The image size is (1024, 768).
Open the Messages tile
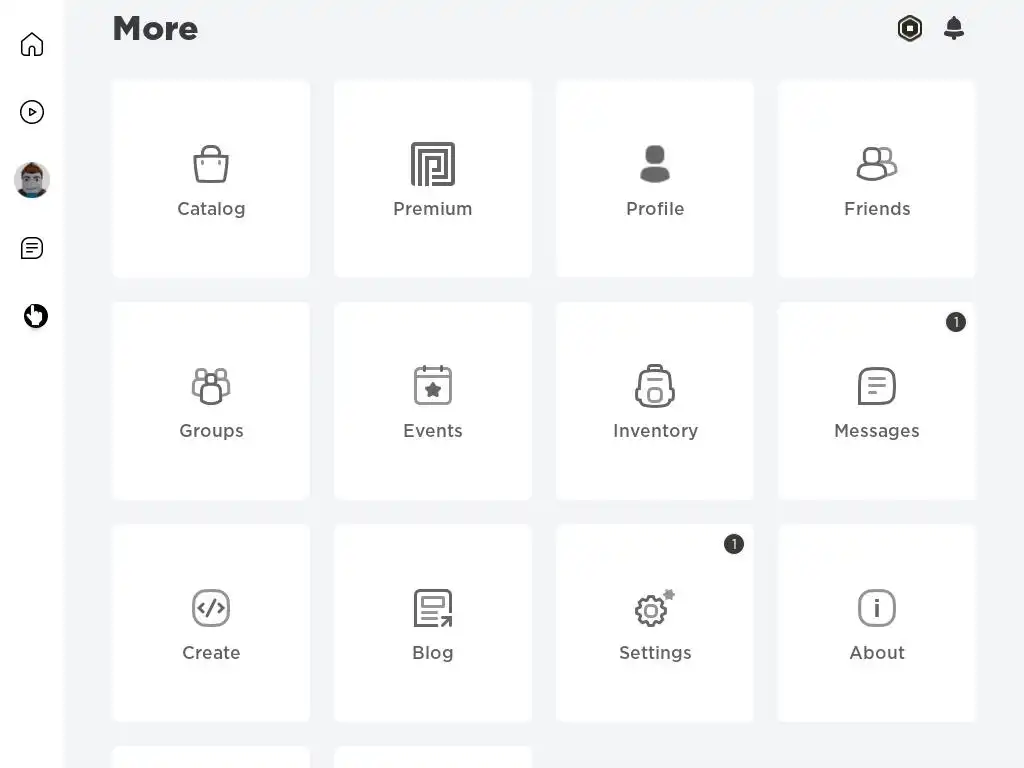[876, 401]
